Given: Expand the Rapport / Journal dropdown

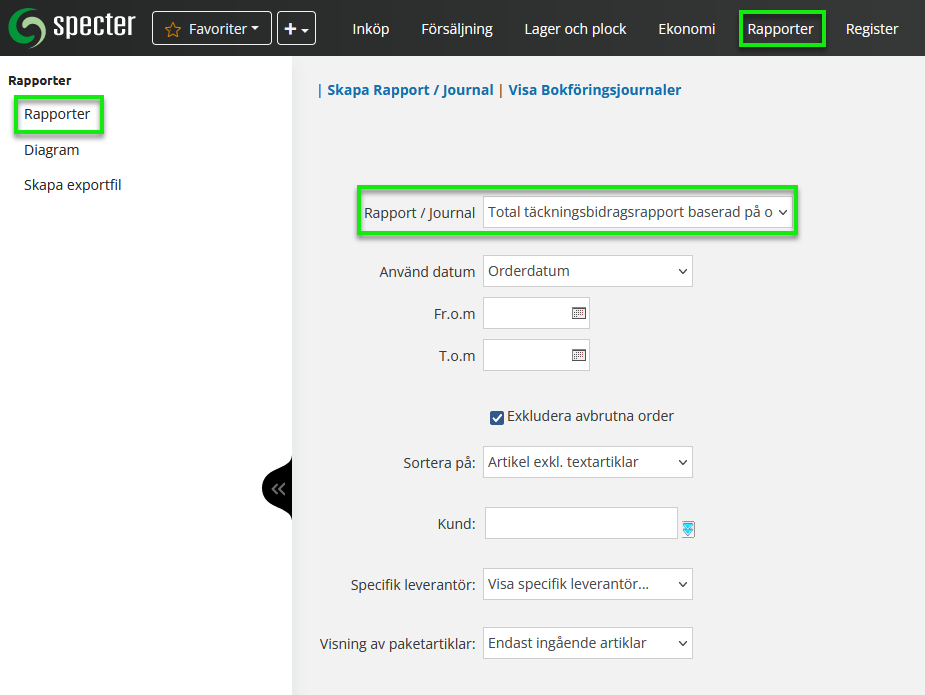Looking at the screenshot, I should [637, 212].
